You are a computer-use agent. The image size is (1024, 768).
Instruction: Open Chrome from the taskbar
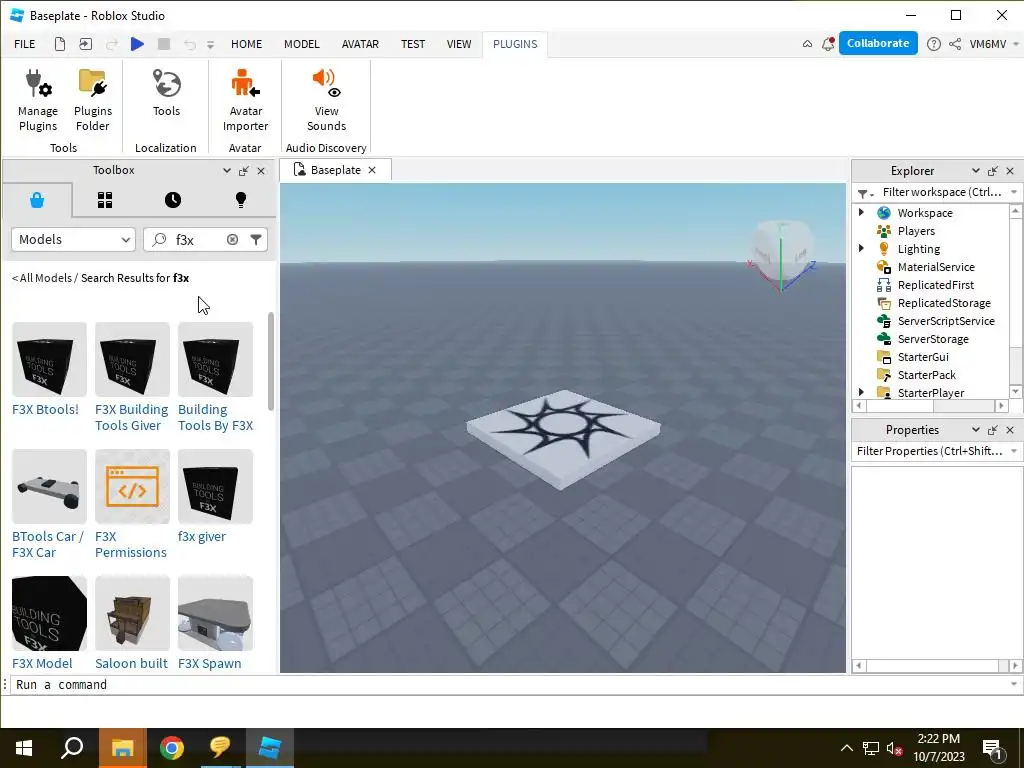172,748
